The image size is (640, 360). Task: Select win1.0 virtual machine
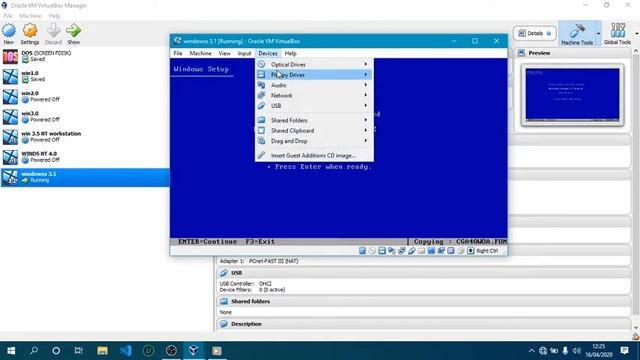[x=85, y=76]
